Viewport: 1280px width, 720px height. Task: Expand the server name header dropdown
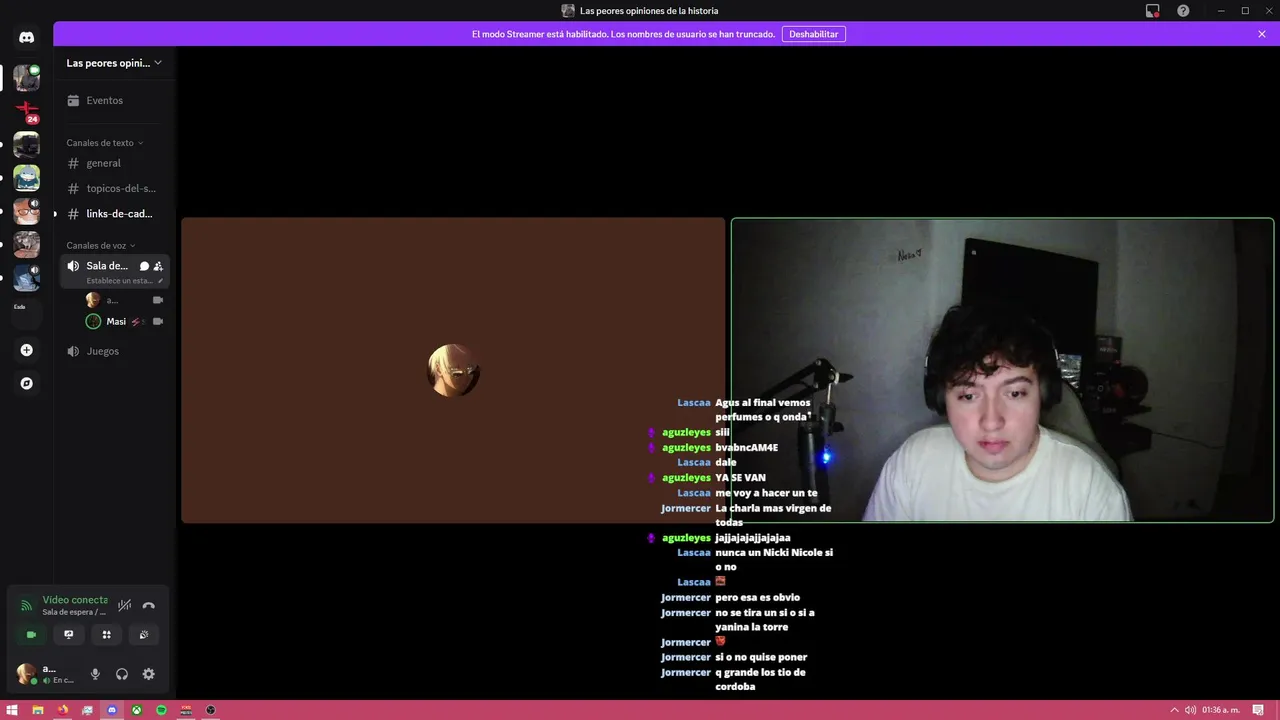115,63
